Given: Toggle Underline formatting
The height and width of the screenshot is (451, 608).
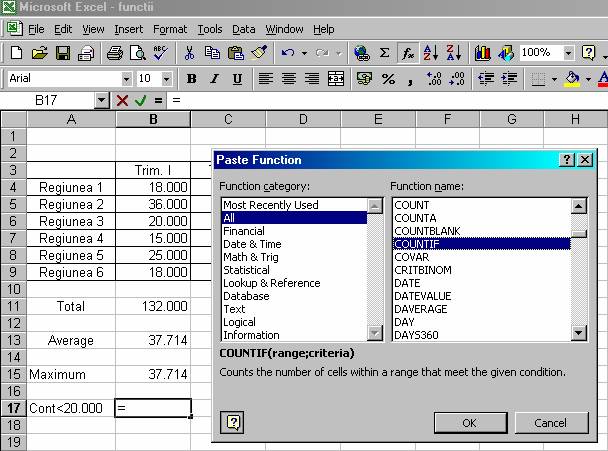Looking at the screenshot, I should pyautogui.click(x=237, y=78).
